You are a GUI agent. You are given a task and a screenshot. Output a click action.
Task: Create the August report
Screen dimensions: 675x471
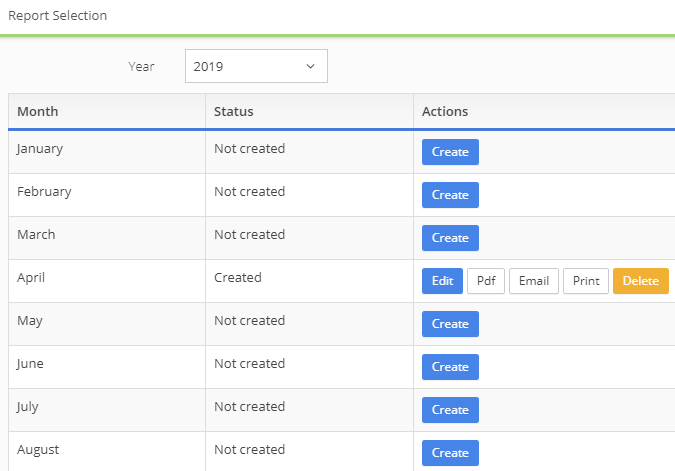(x=450, y=453)
